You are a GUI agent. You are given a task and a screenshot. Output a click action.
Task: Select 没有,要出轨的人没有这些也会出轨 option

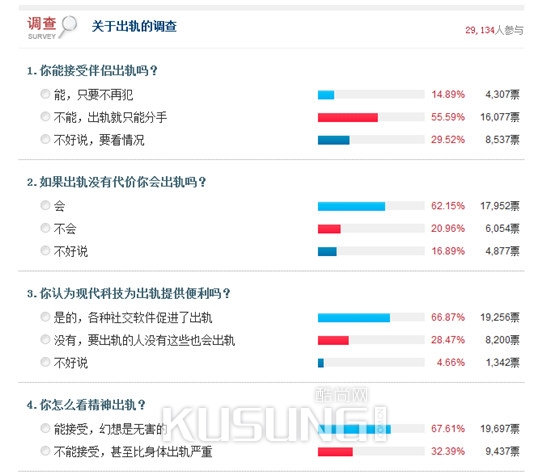coord(45,339)
